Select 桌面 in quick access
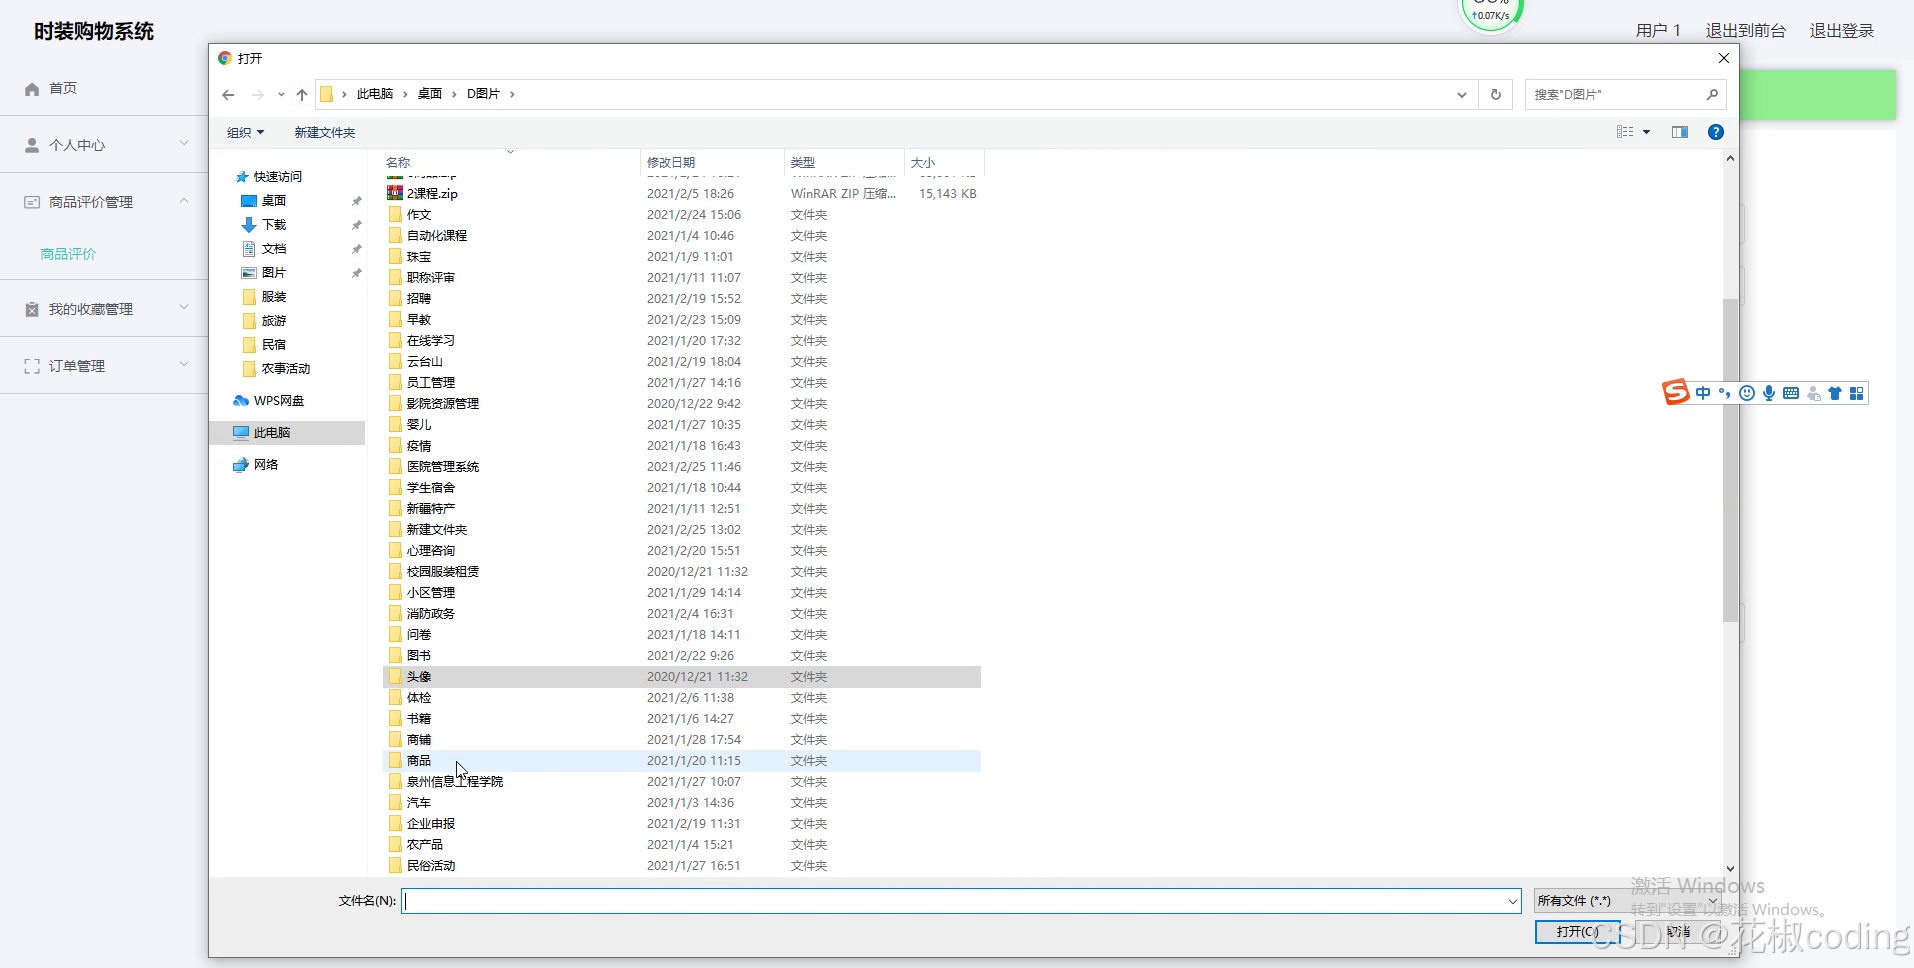The width and height of the screenshot is (1914, 968). click(x=274, y=201)
